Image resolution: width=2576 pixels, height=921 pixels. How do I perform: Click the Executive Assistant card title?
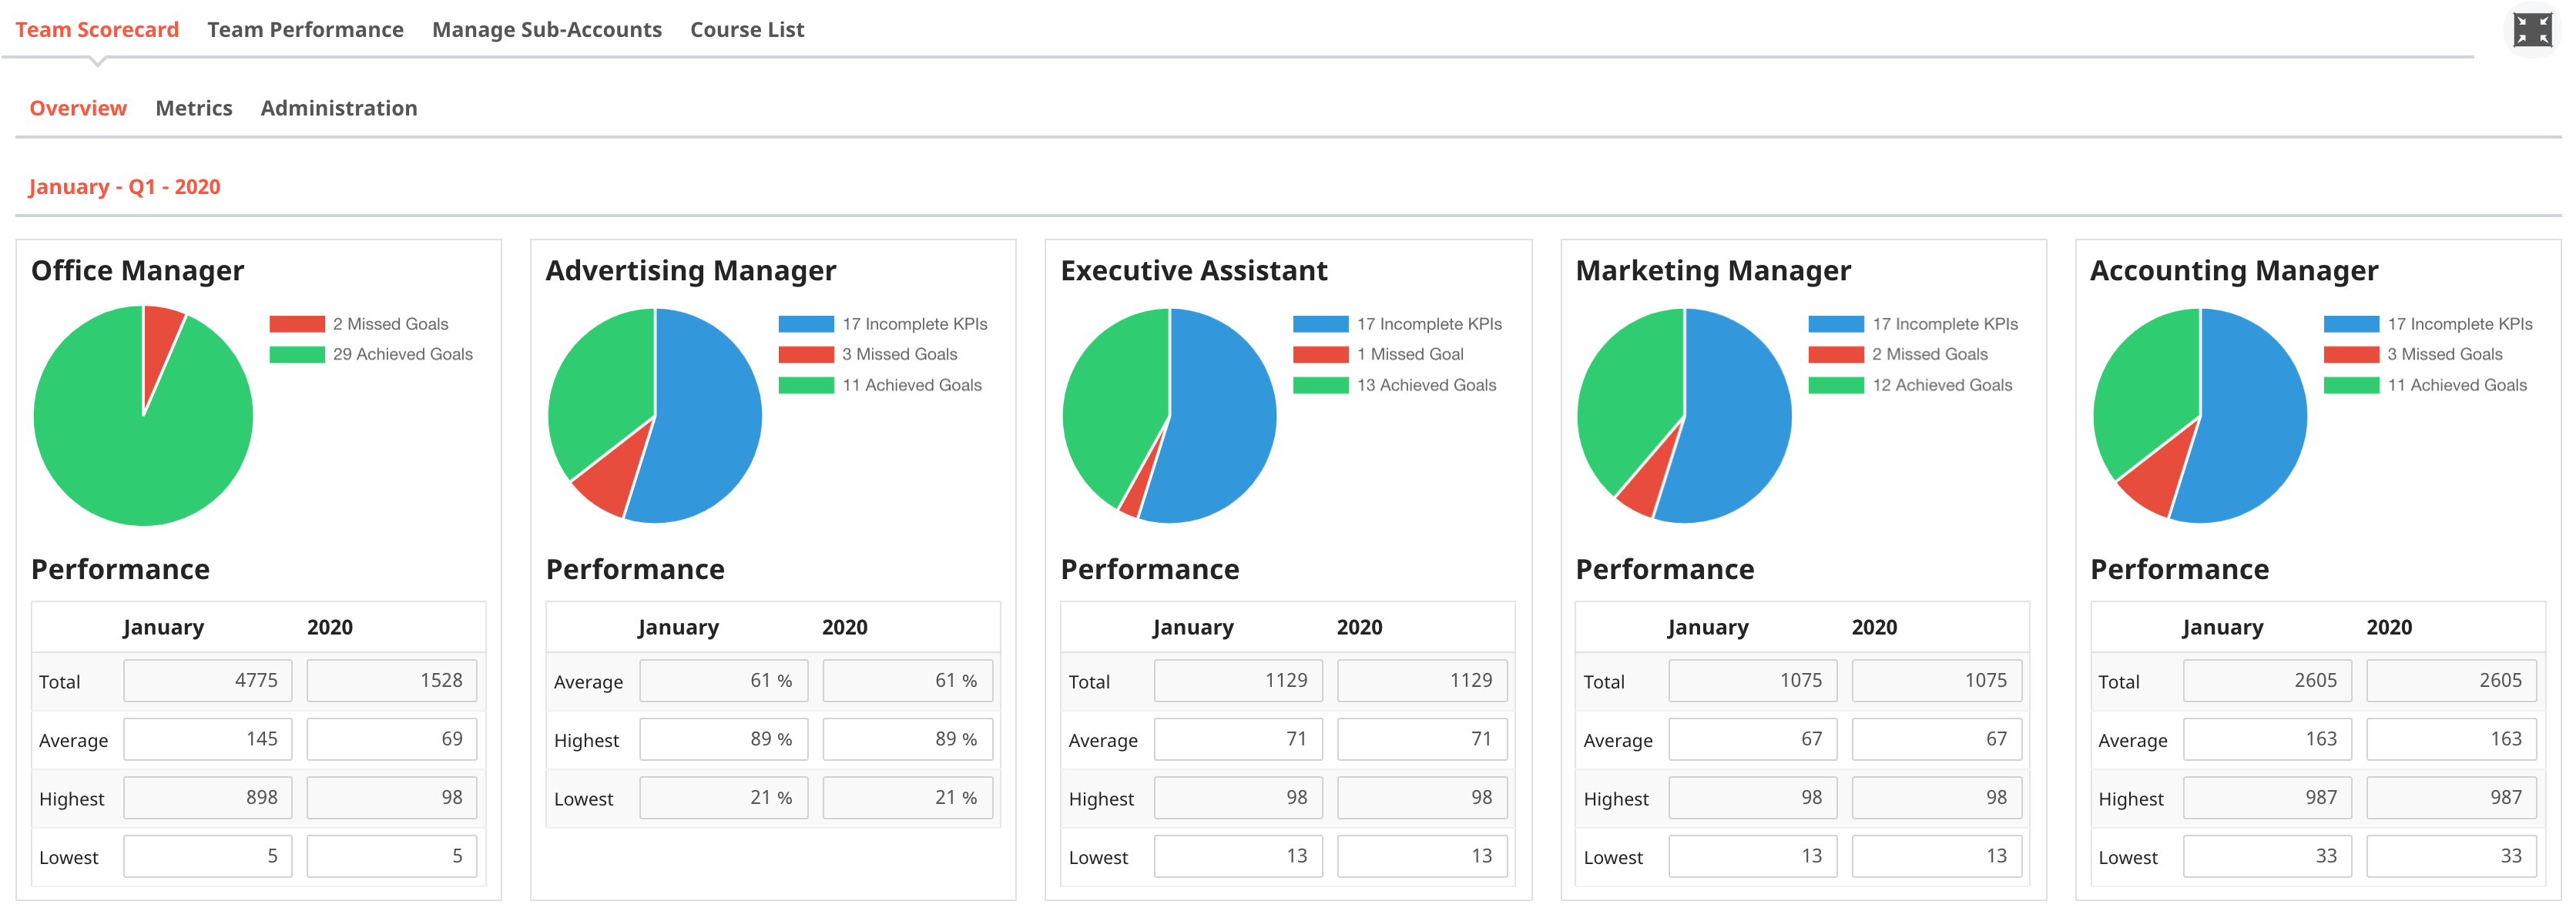tap(1193, 271)
